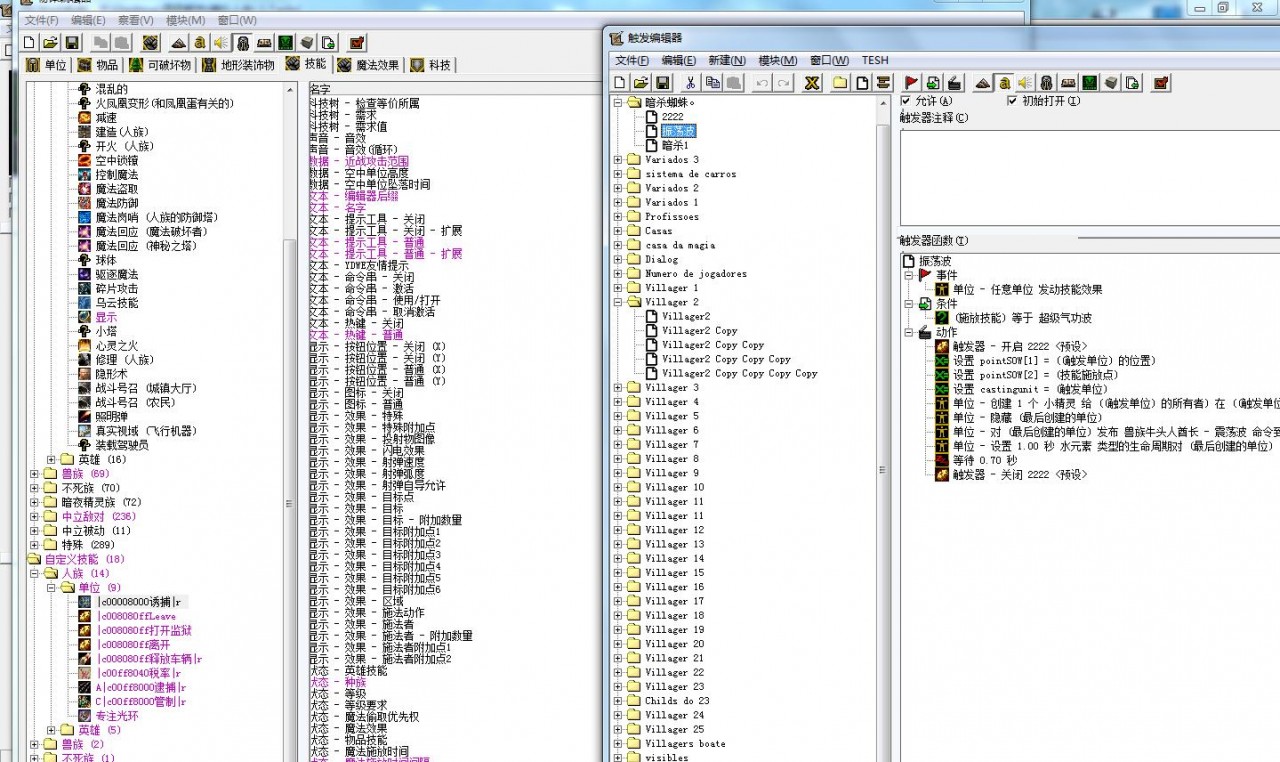This screenshot has width=1280, height=762.
Task: Open Trigger Editor 'a' icon in Object Editor
Action: 200,43
